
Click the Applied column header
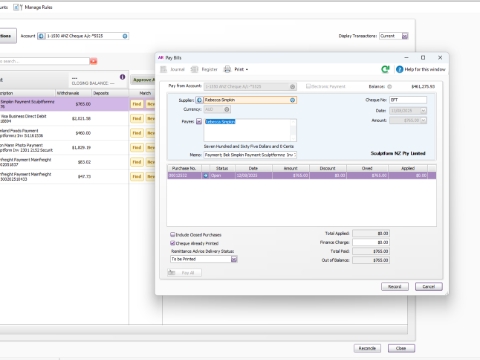[408, 168]
